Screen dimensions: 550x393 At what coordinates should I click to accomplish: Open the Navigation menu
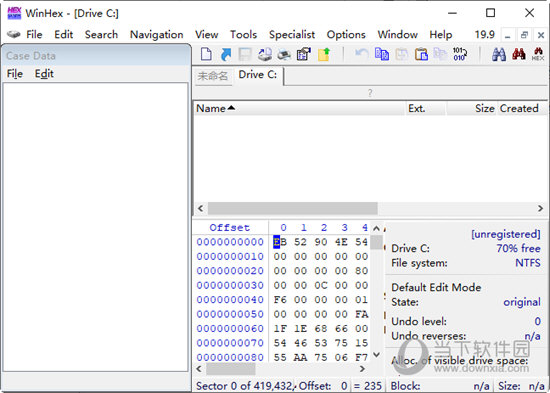pyautogui.click(x=156, y=35)
